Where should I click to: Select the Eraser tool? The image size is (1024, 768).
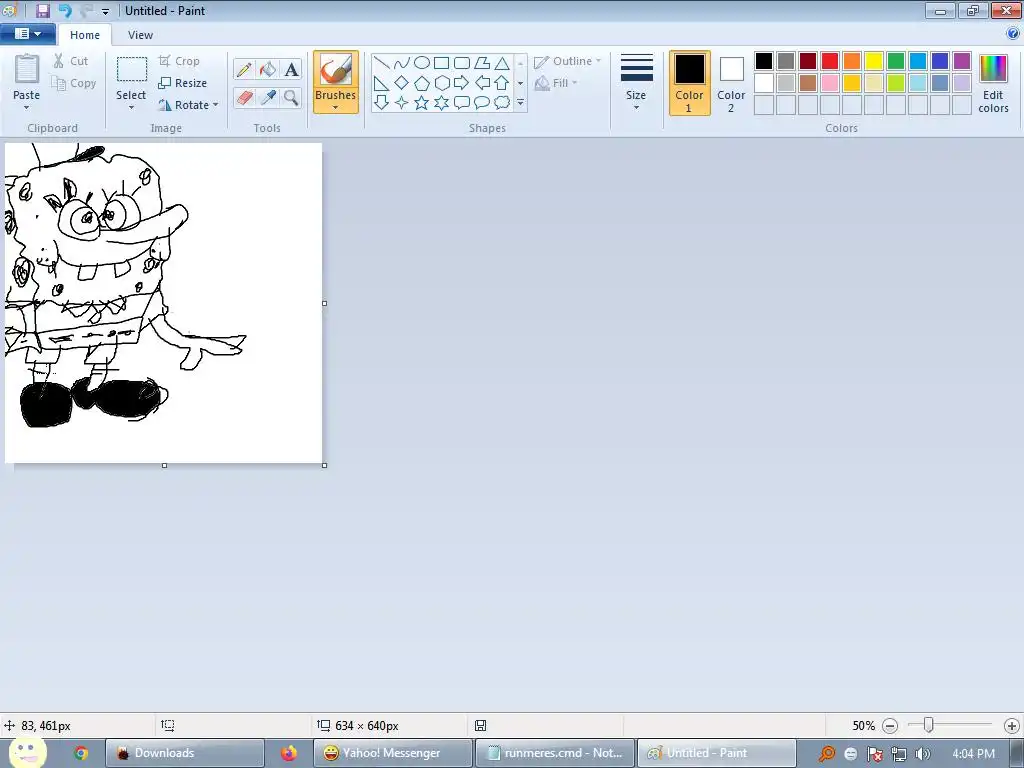[x=244, y=98]
